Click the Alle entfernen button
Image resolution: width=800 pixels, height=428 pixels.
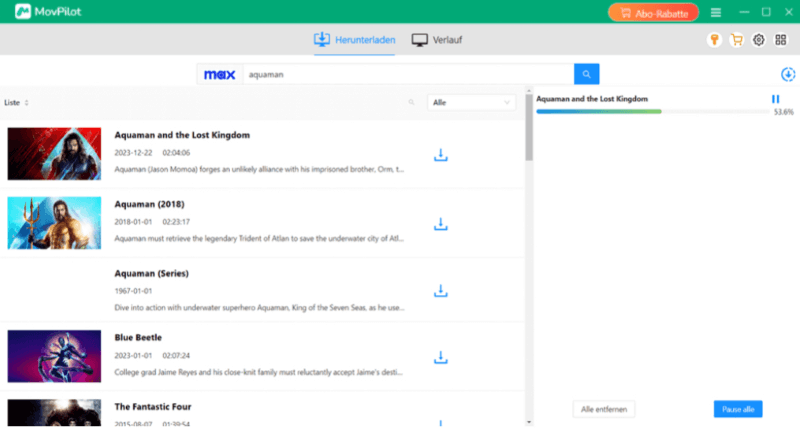(603, 409)
